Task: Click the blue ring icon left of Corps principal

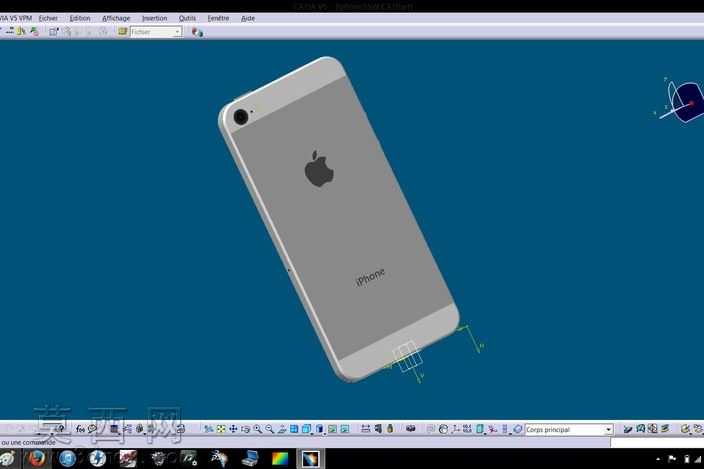Action: tap(517, 429)
